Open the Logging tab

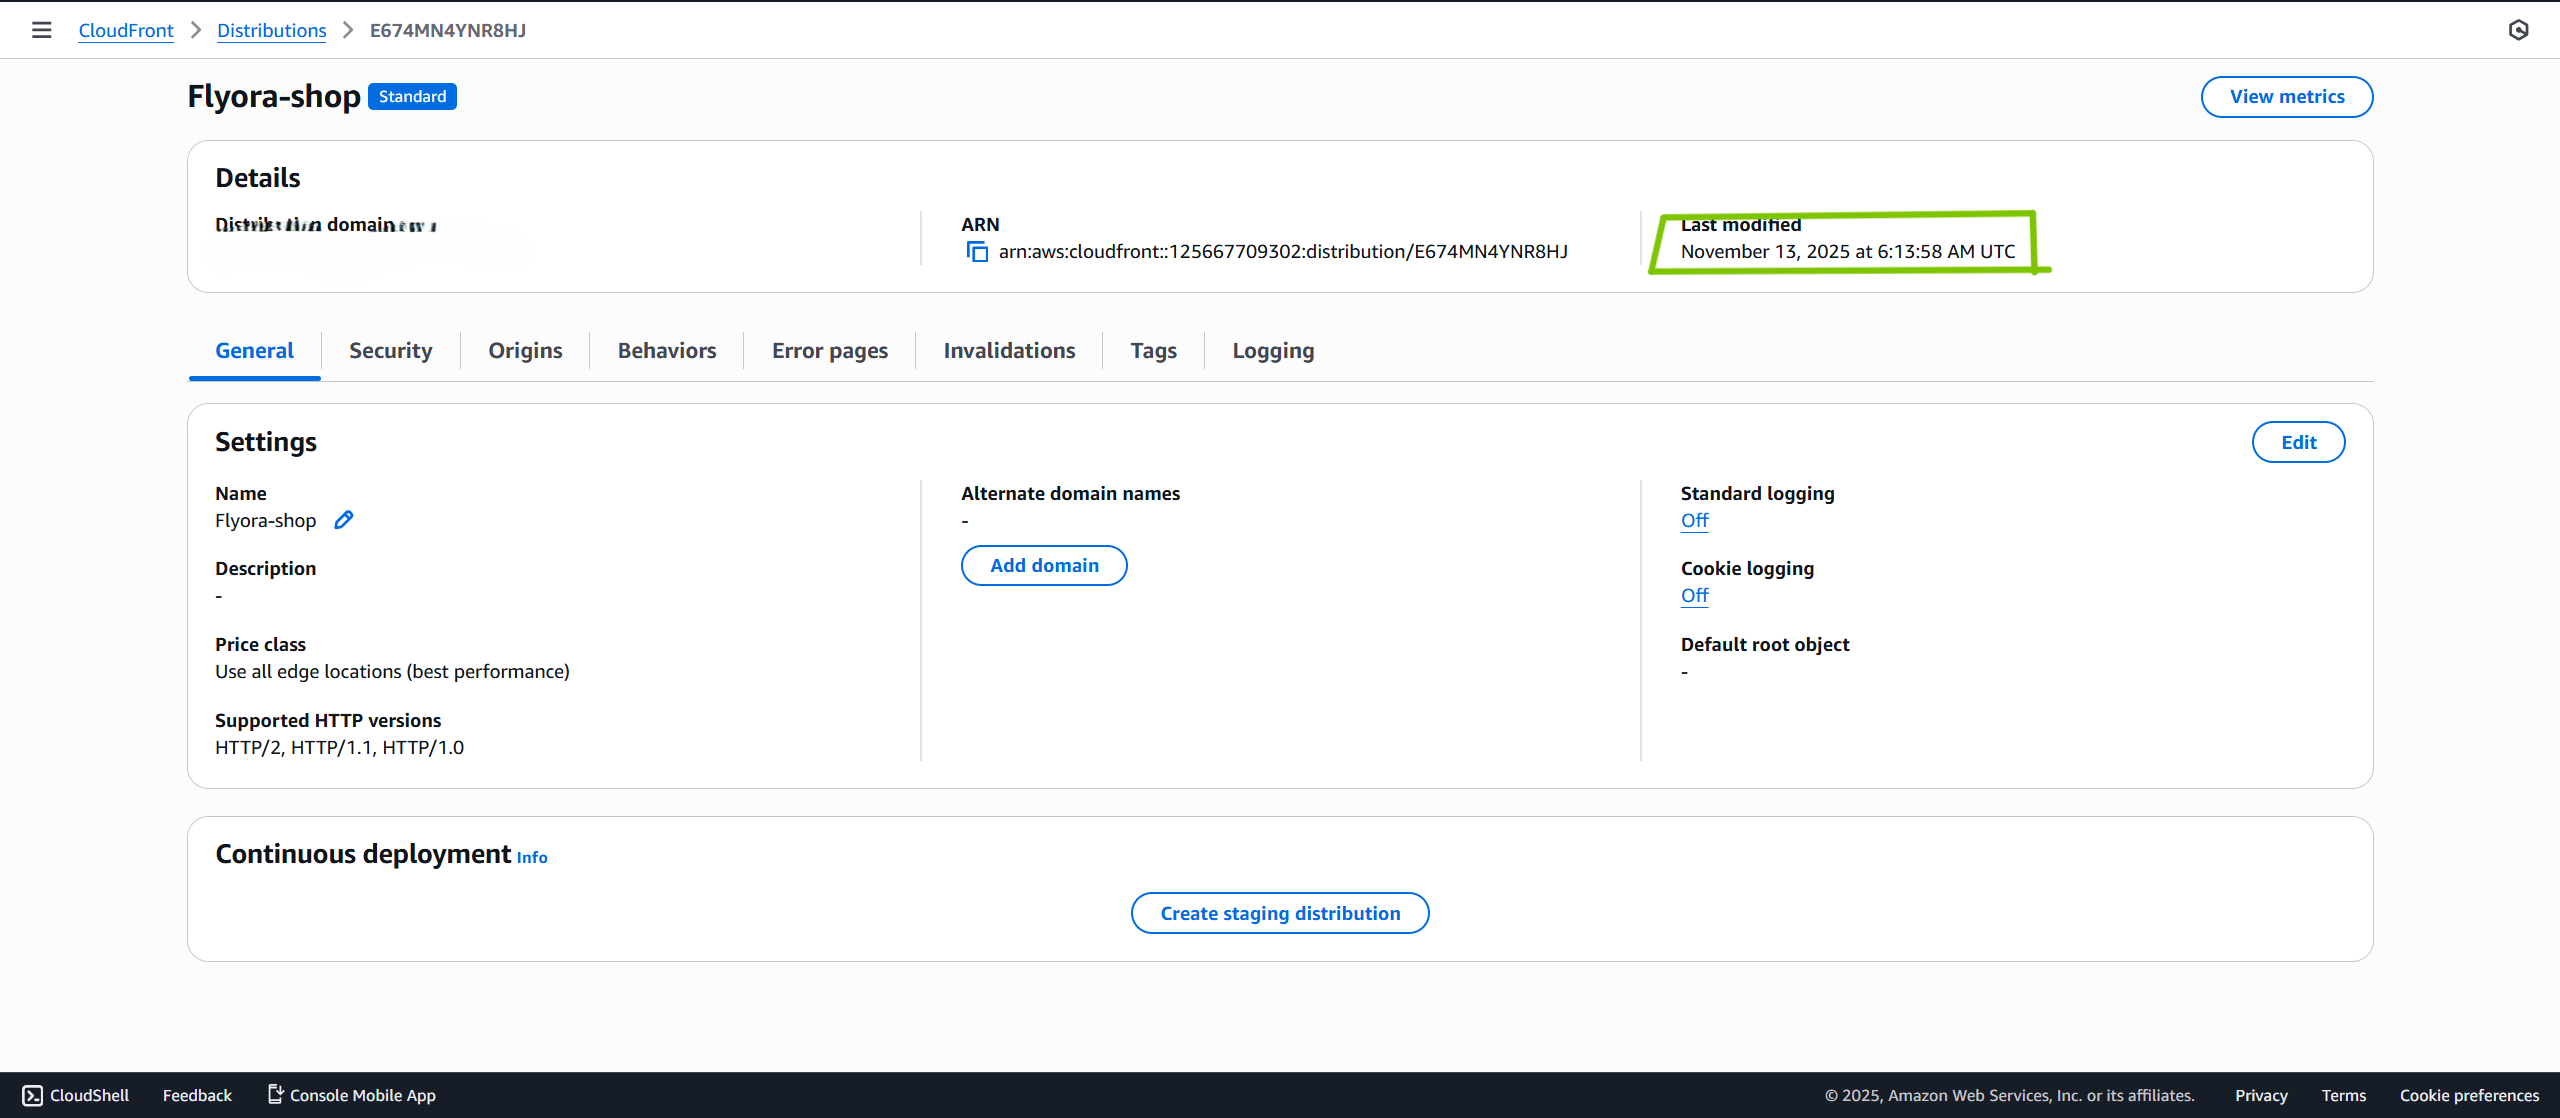(x=1273, y=350)
